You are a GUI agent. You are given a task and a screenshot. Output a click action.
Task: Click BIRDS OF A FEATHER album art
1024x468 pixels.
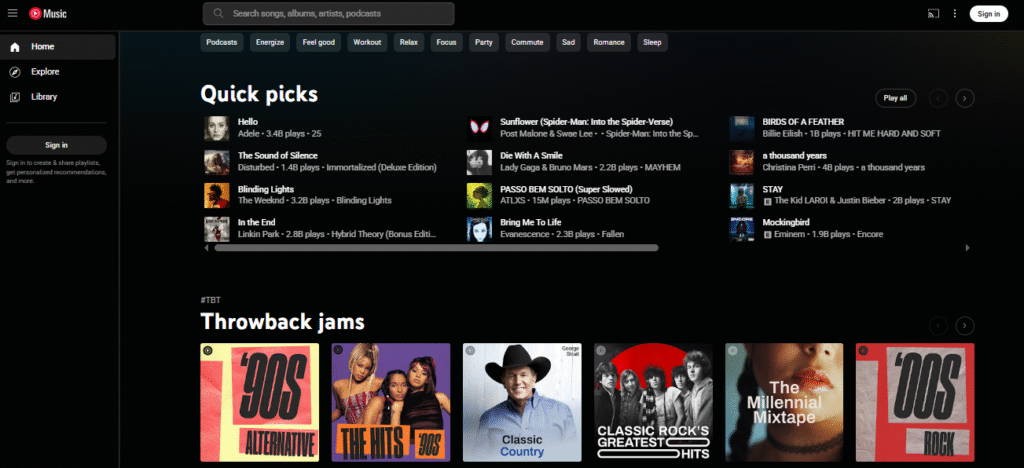(742, 128)
